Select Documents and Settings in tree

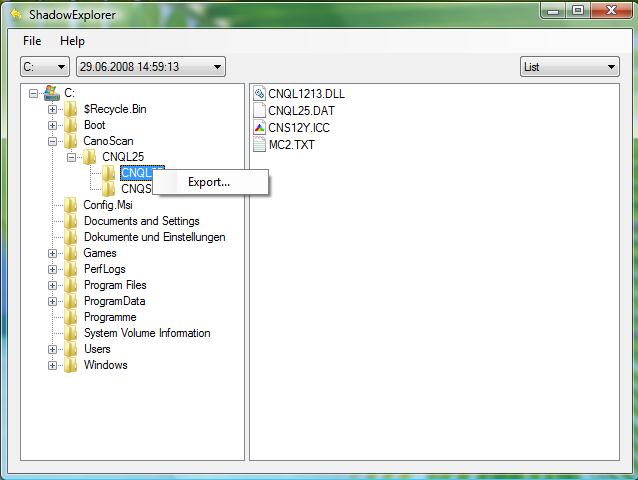(x=141, y=221)
